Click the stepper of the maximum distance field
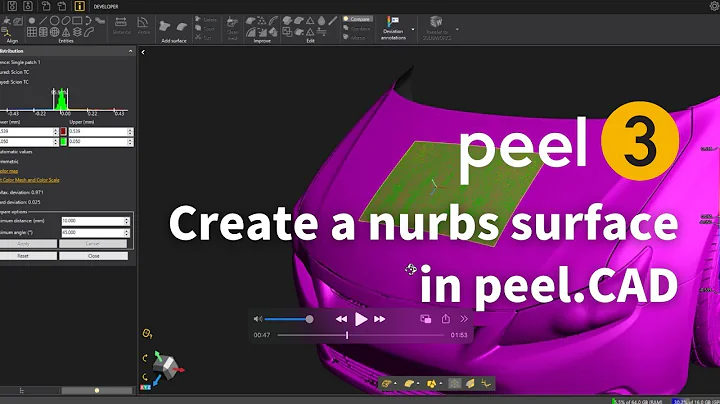720x404 pixels. pos(127,221)
